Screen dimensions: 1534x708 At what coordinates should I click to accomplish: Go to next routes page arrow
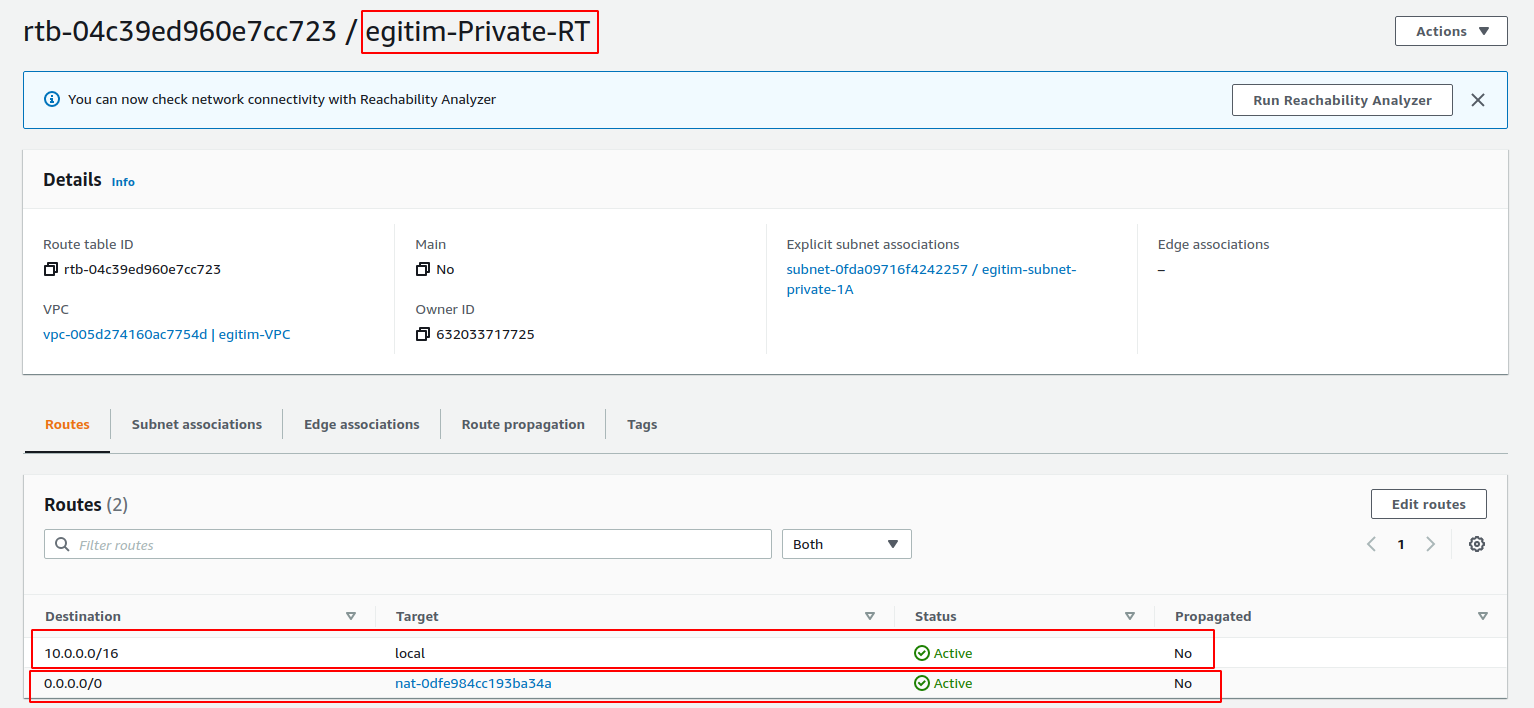[1431, 544]
